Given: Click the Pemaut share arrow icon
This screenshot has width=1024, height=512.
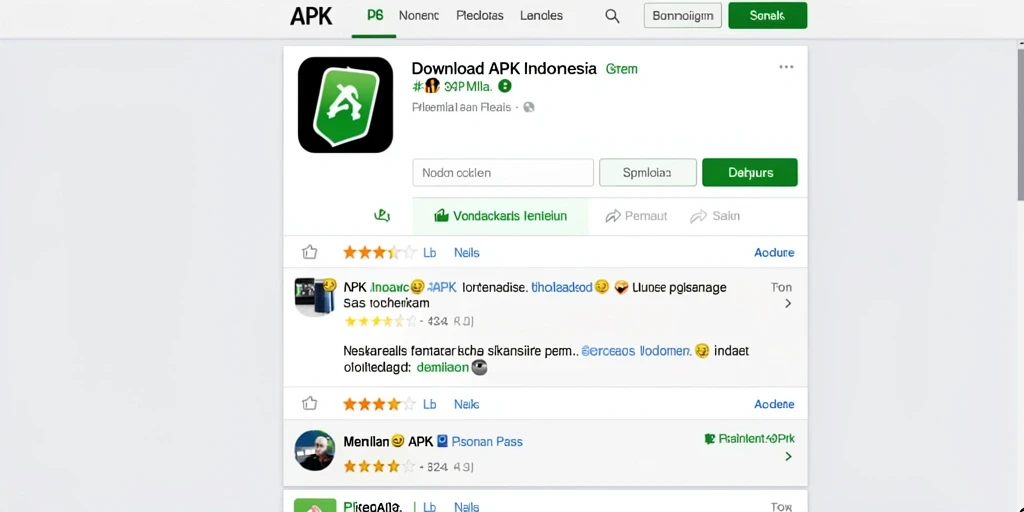Looking at the screenshot, I should pyautogui.click(x=613, y=216).
